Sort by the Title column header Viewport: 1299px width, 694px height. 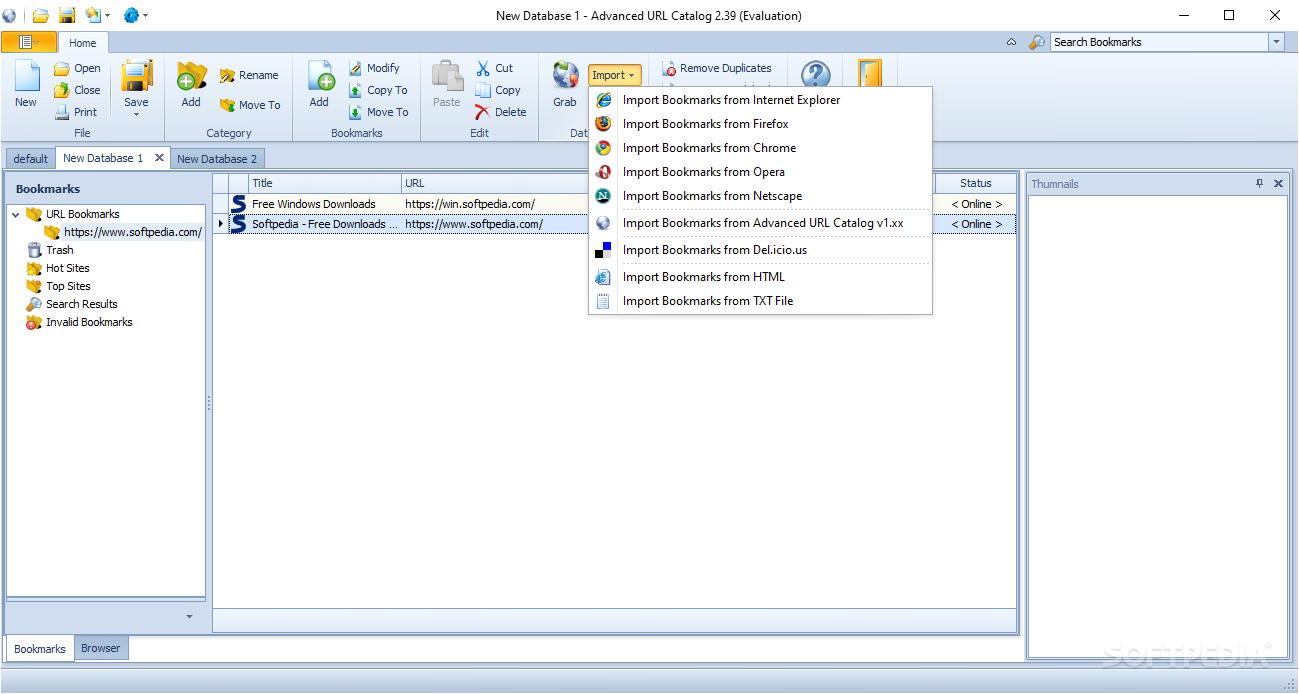[325, 183]
